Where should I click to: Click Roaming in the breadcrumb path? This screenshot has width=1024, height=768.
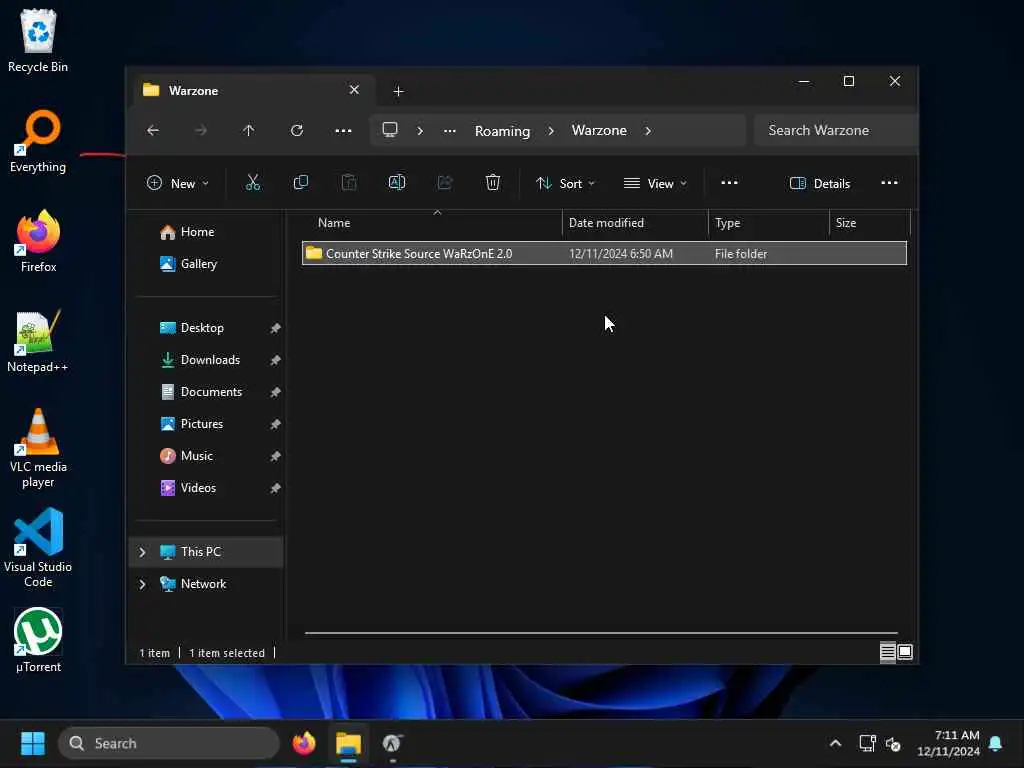[502, 131]
